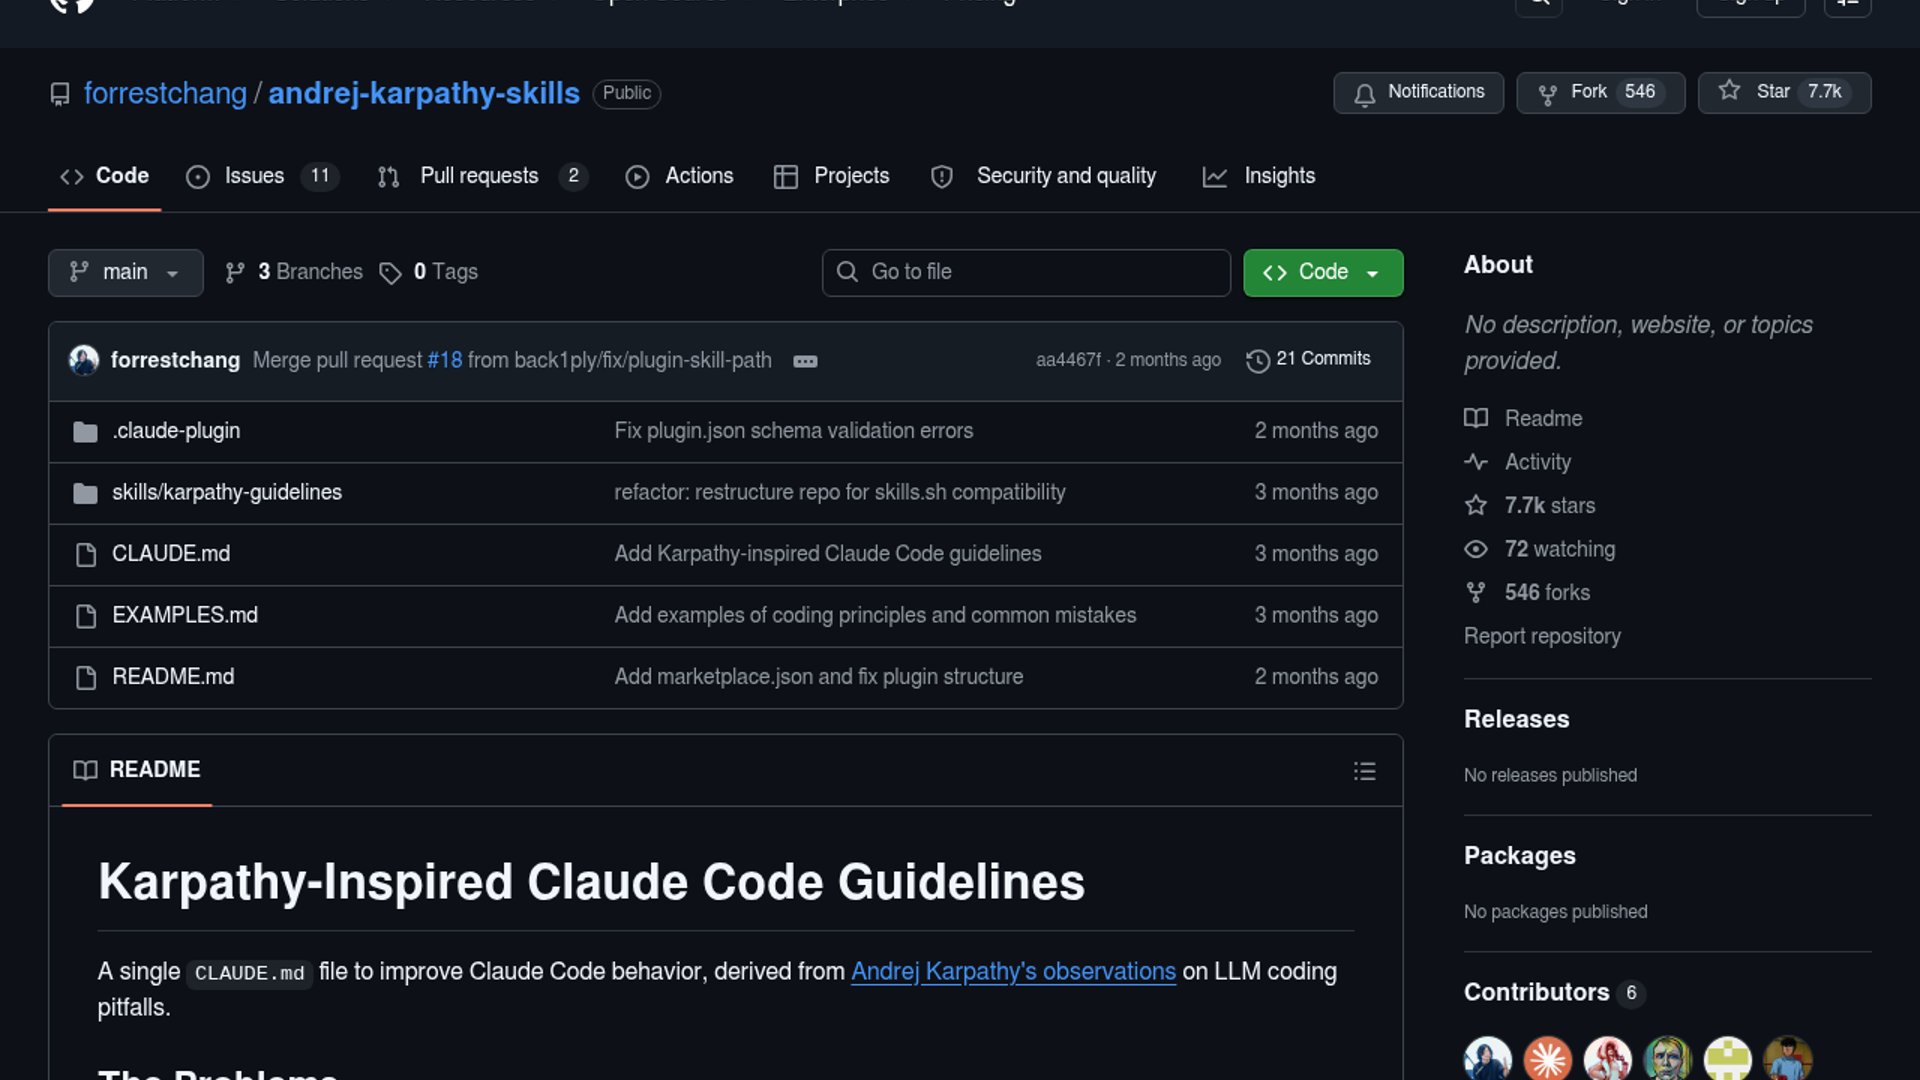
Task: Click the tag icon beside 0 Tags
Action: [390, 273]
